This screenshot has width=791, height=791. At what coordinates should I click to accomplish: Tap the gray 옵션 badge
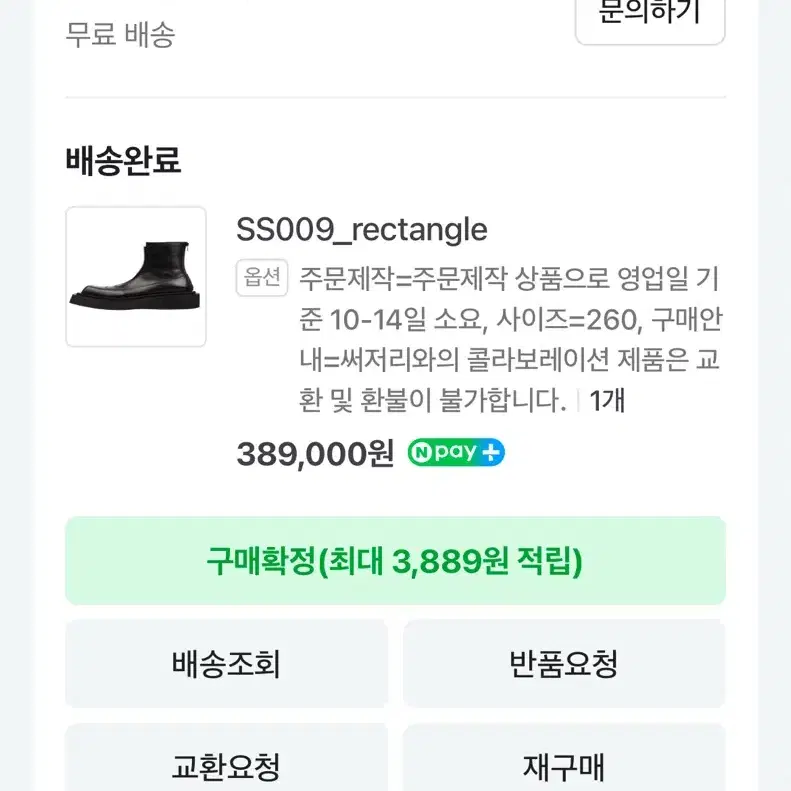263,278
